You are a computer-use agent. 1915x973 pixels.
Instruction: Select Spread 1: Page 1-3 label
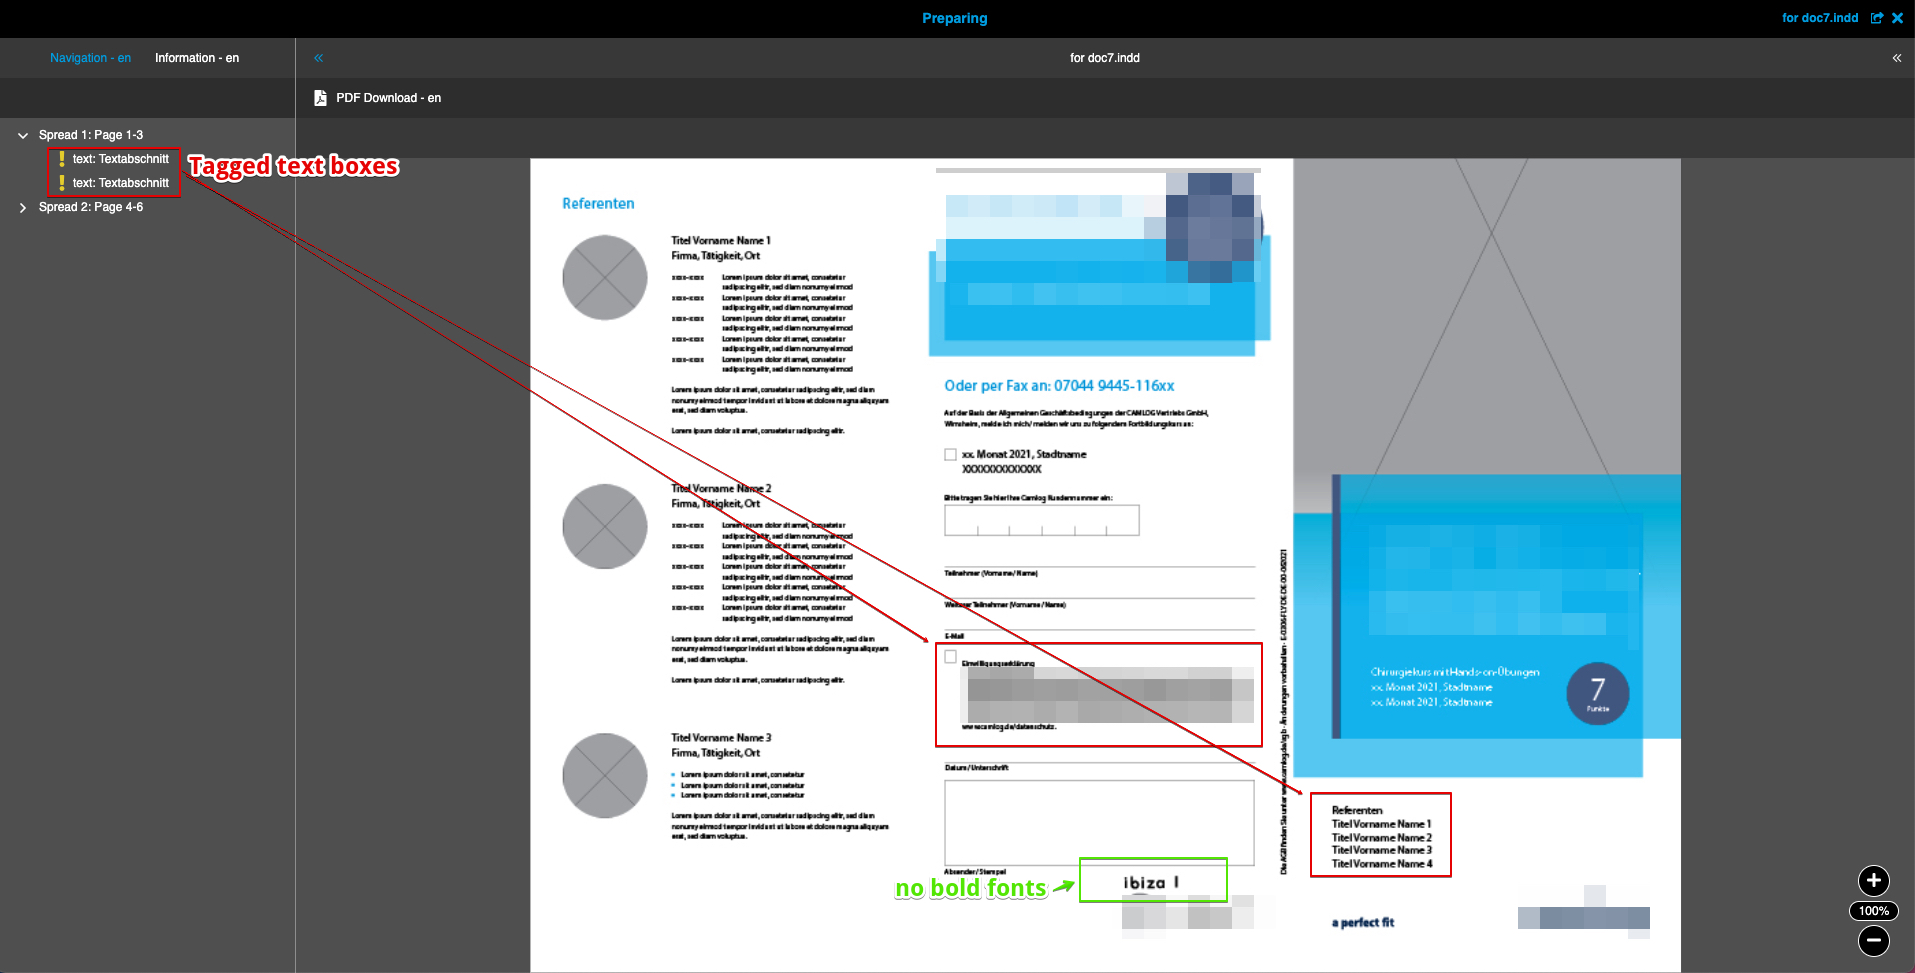pyautogui.click(x=91, y=135)
